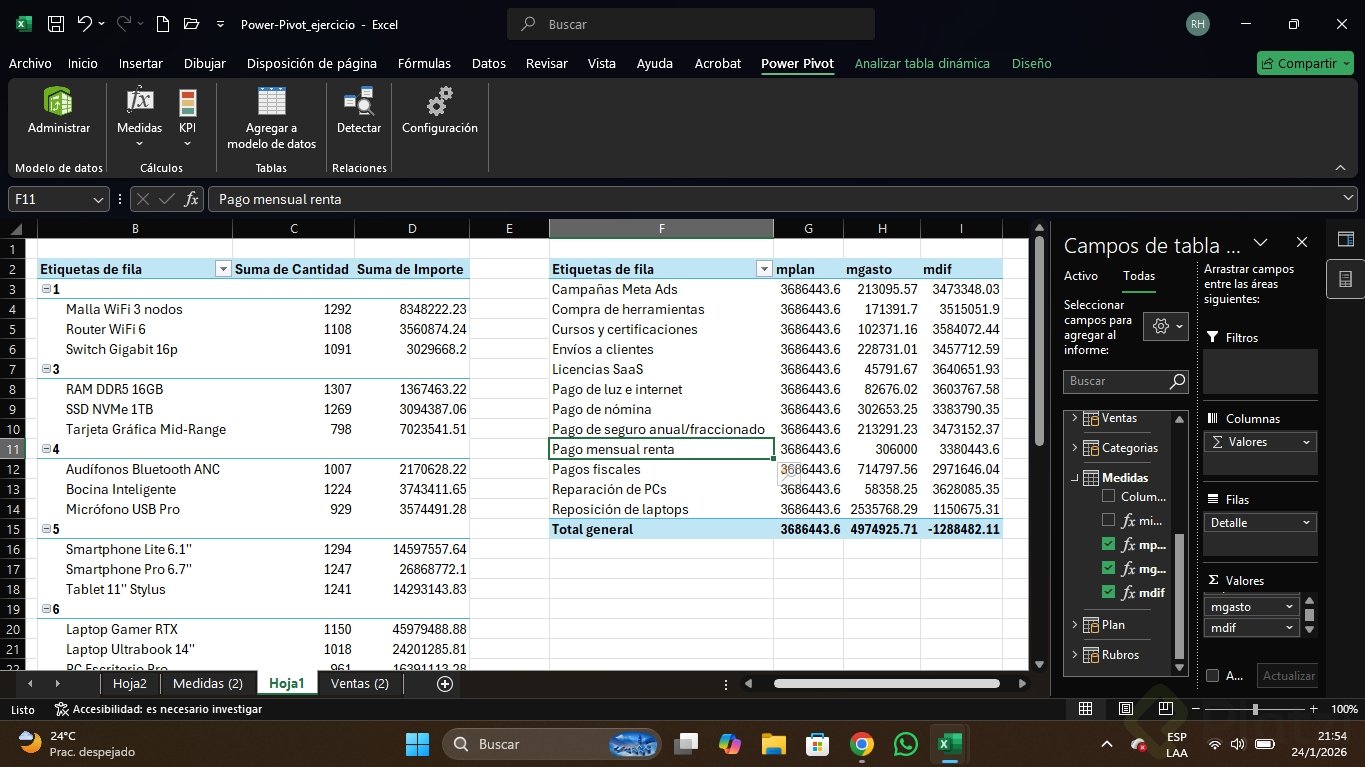This screenshot has width=1365, height=767.
Task: Open the Fórmulas ribbon tab
Action: (424, 63)
